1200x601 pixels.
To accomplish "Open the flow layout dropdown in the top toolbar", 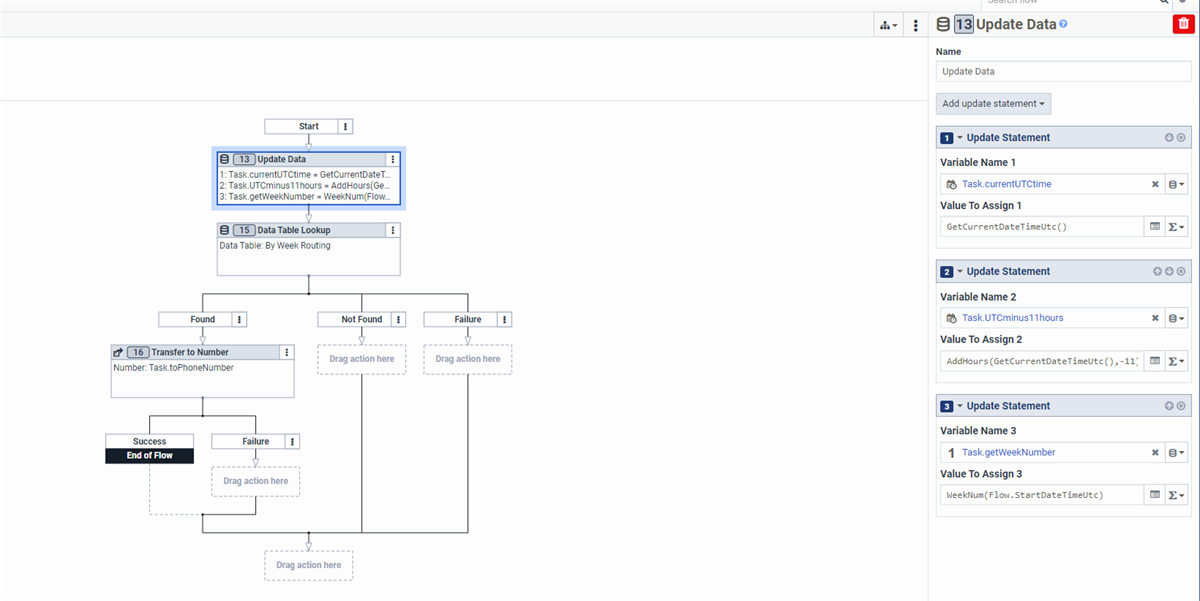I will 888,24.
